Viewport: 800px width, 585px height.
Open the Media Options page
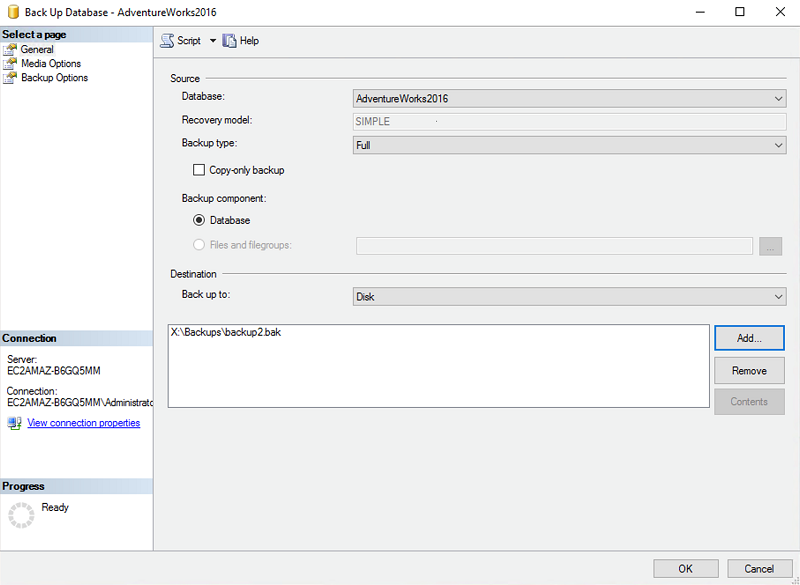[51, 64]
